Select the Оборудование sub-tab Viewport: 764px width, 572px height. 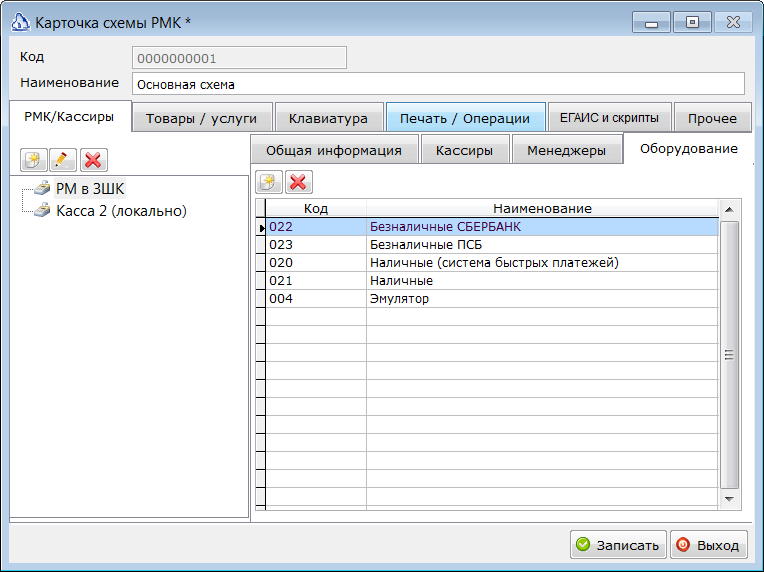tap(688, 149)
